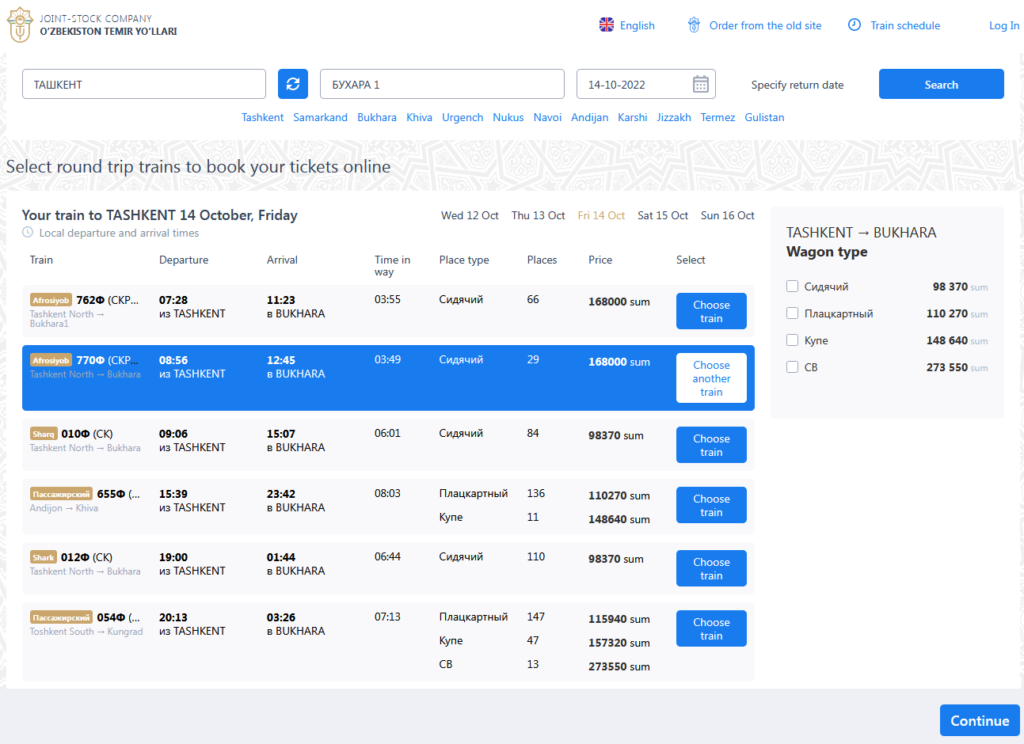The width and height of the screenshot is (1024, 744).
Task: Click the railway company emblem logo
Action: (18, 24)
